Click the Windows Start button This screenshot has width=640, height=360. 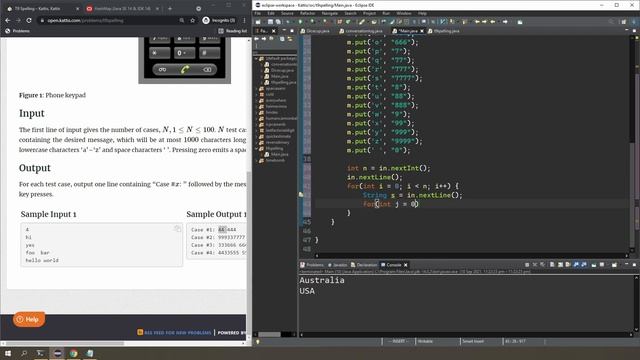(x=8, y=353)
